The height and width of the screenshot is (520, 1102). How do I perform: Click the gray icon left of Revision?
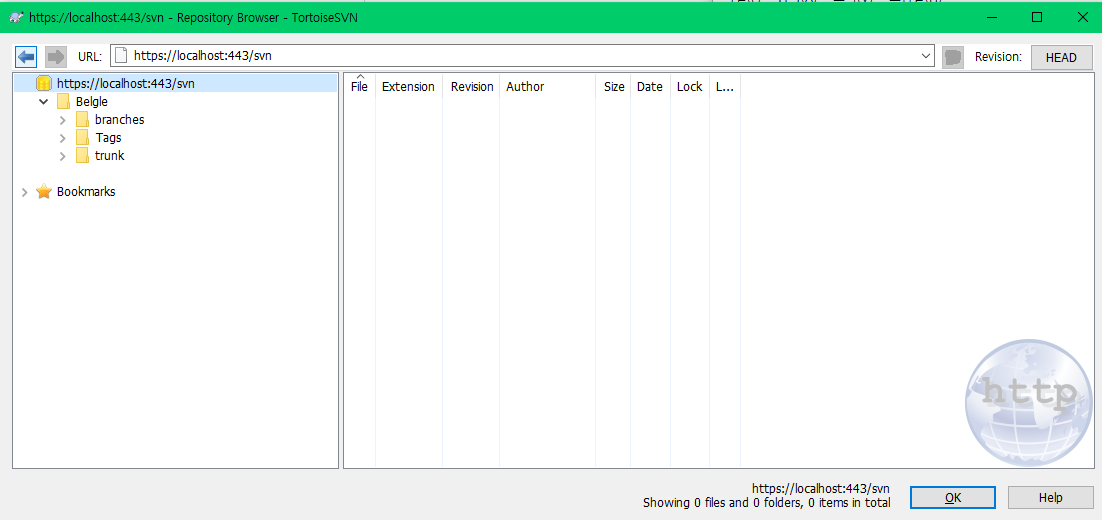pyautogui.click(x=952, y=57)
